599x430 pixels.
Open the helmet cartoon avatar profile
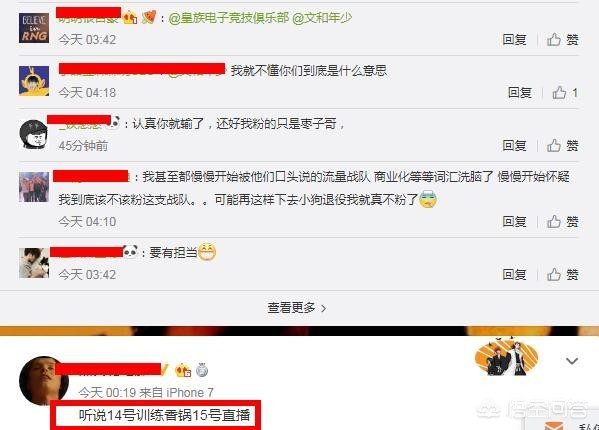coord(33,134)
